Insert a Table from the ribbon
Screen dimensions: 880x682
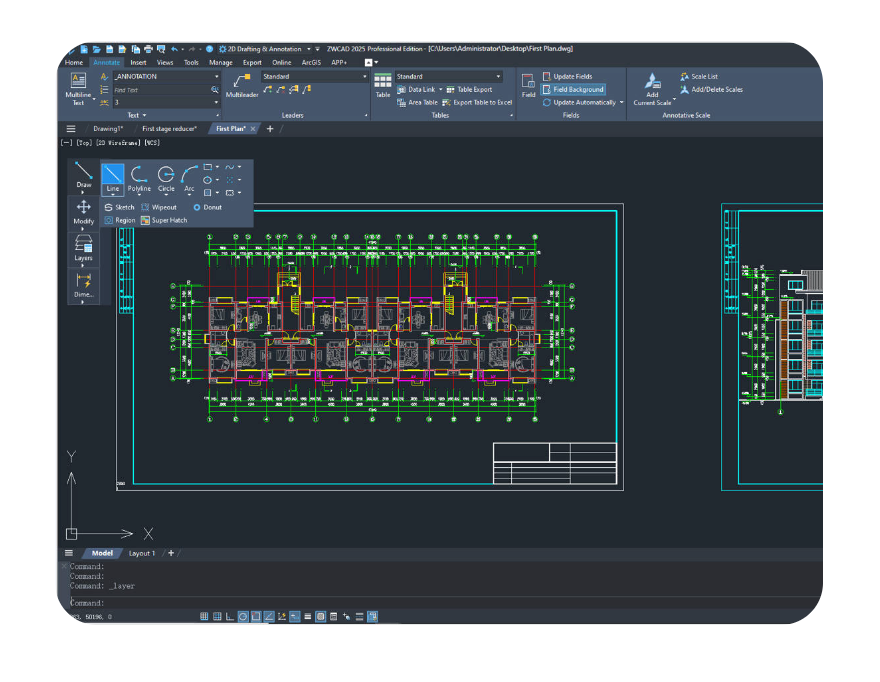(x=383, y=85)
